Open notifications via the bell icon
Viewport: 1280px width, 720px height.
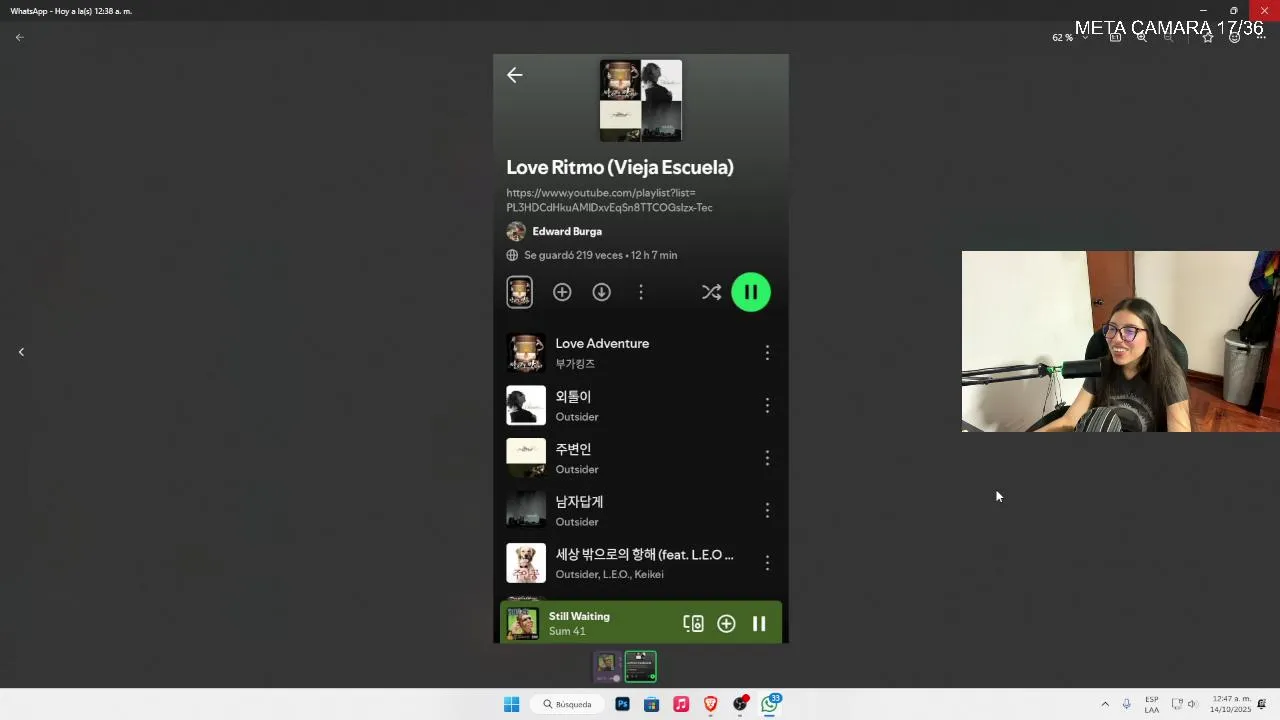click(x=1262, y=704)
